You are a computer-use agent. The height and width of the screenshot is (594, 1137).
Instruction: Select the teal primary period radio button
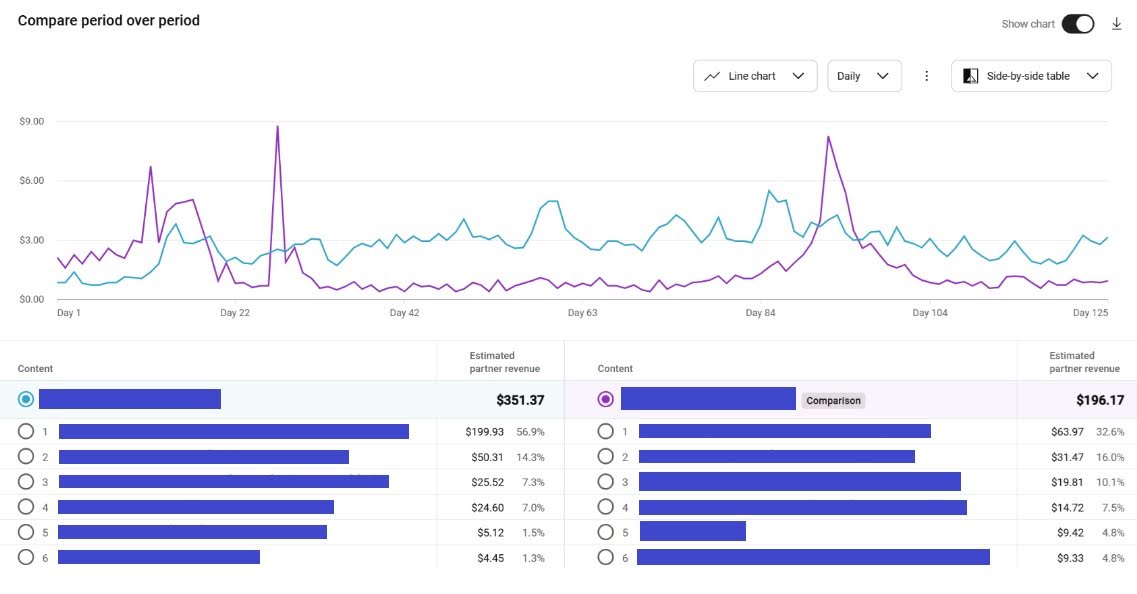click(26, 400)
